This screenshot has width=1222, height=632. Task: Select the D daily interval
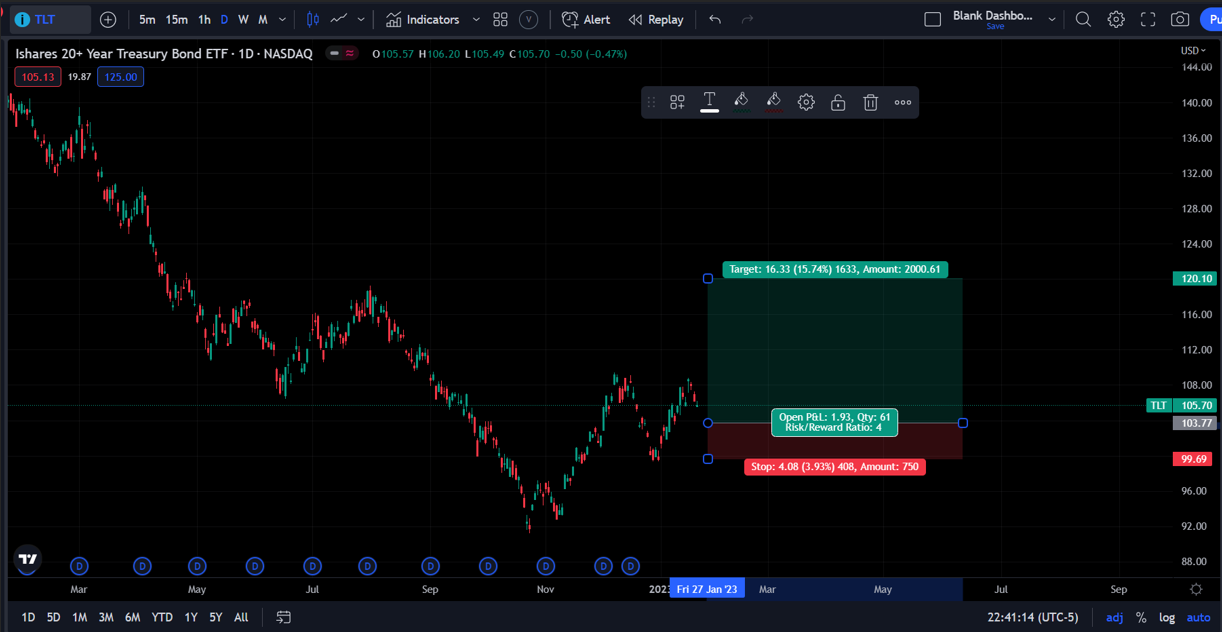coord(224,19)
